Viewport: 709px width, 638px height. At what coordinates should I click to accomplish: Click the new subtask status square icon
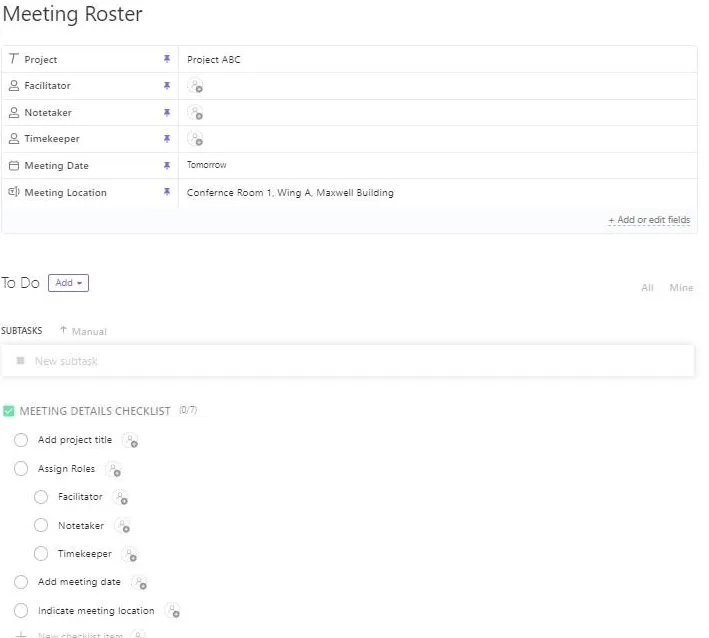[20, 360]
